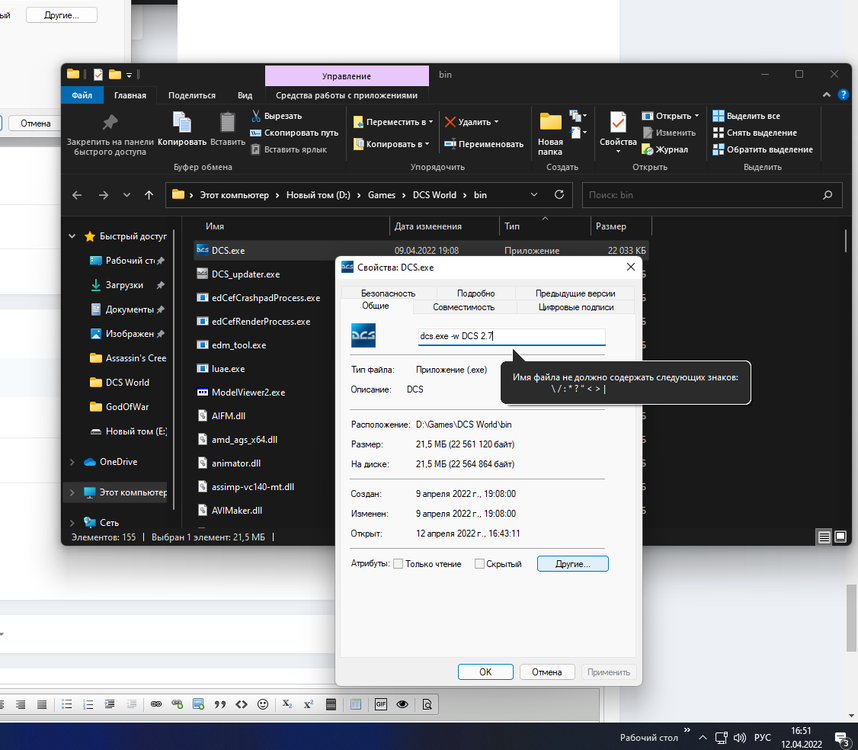The image size is (858, 750).
Task: Insert a numbered list in editor toolbar
Action: coord(88,704)
